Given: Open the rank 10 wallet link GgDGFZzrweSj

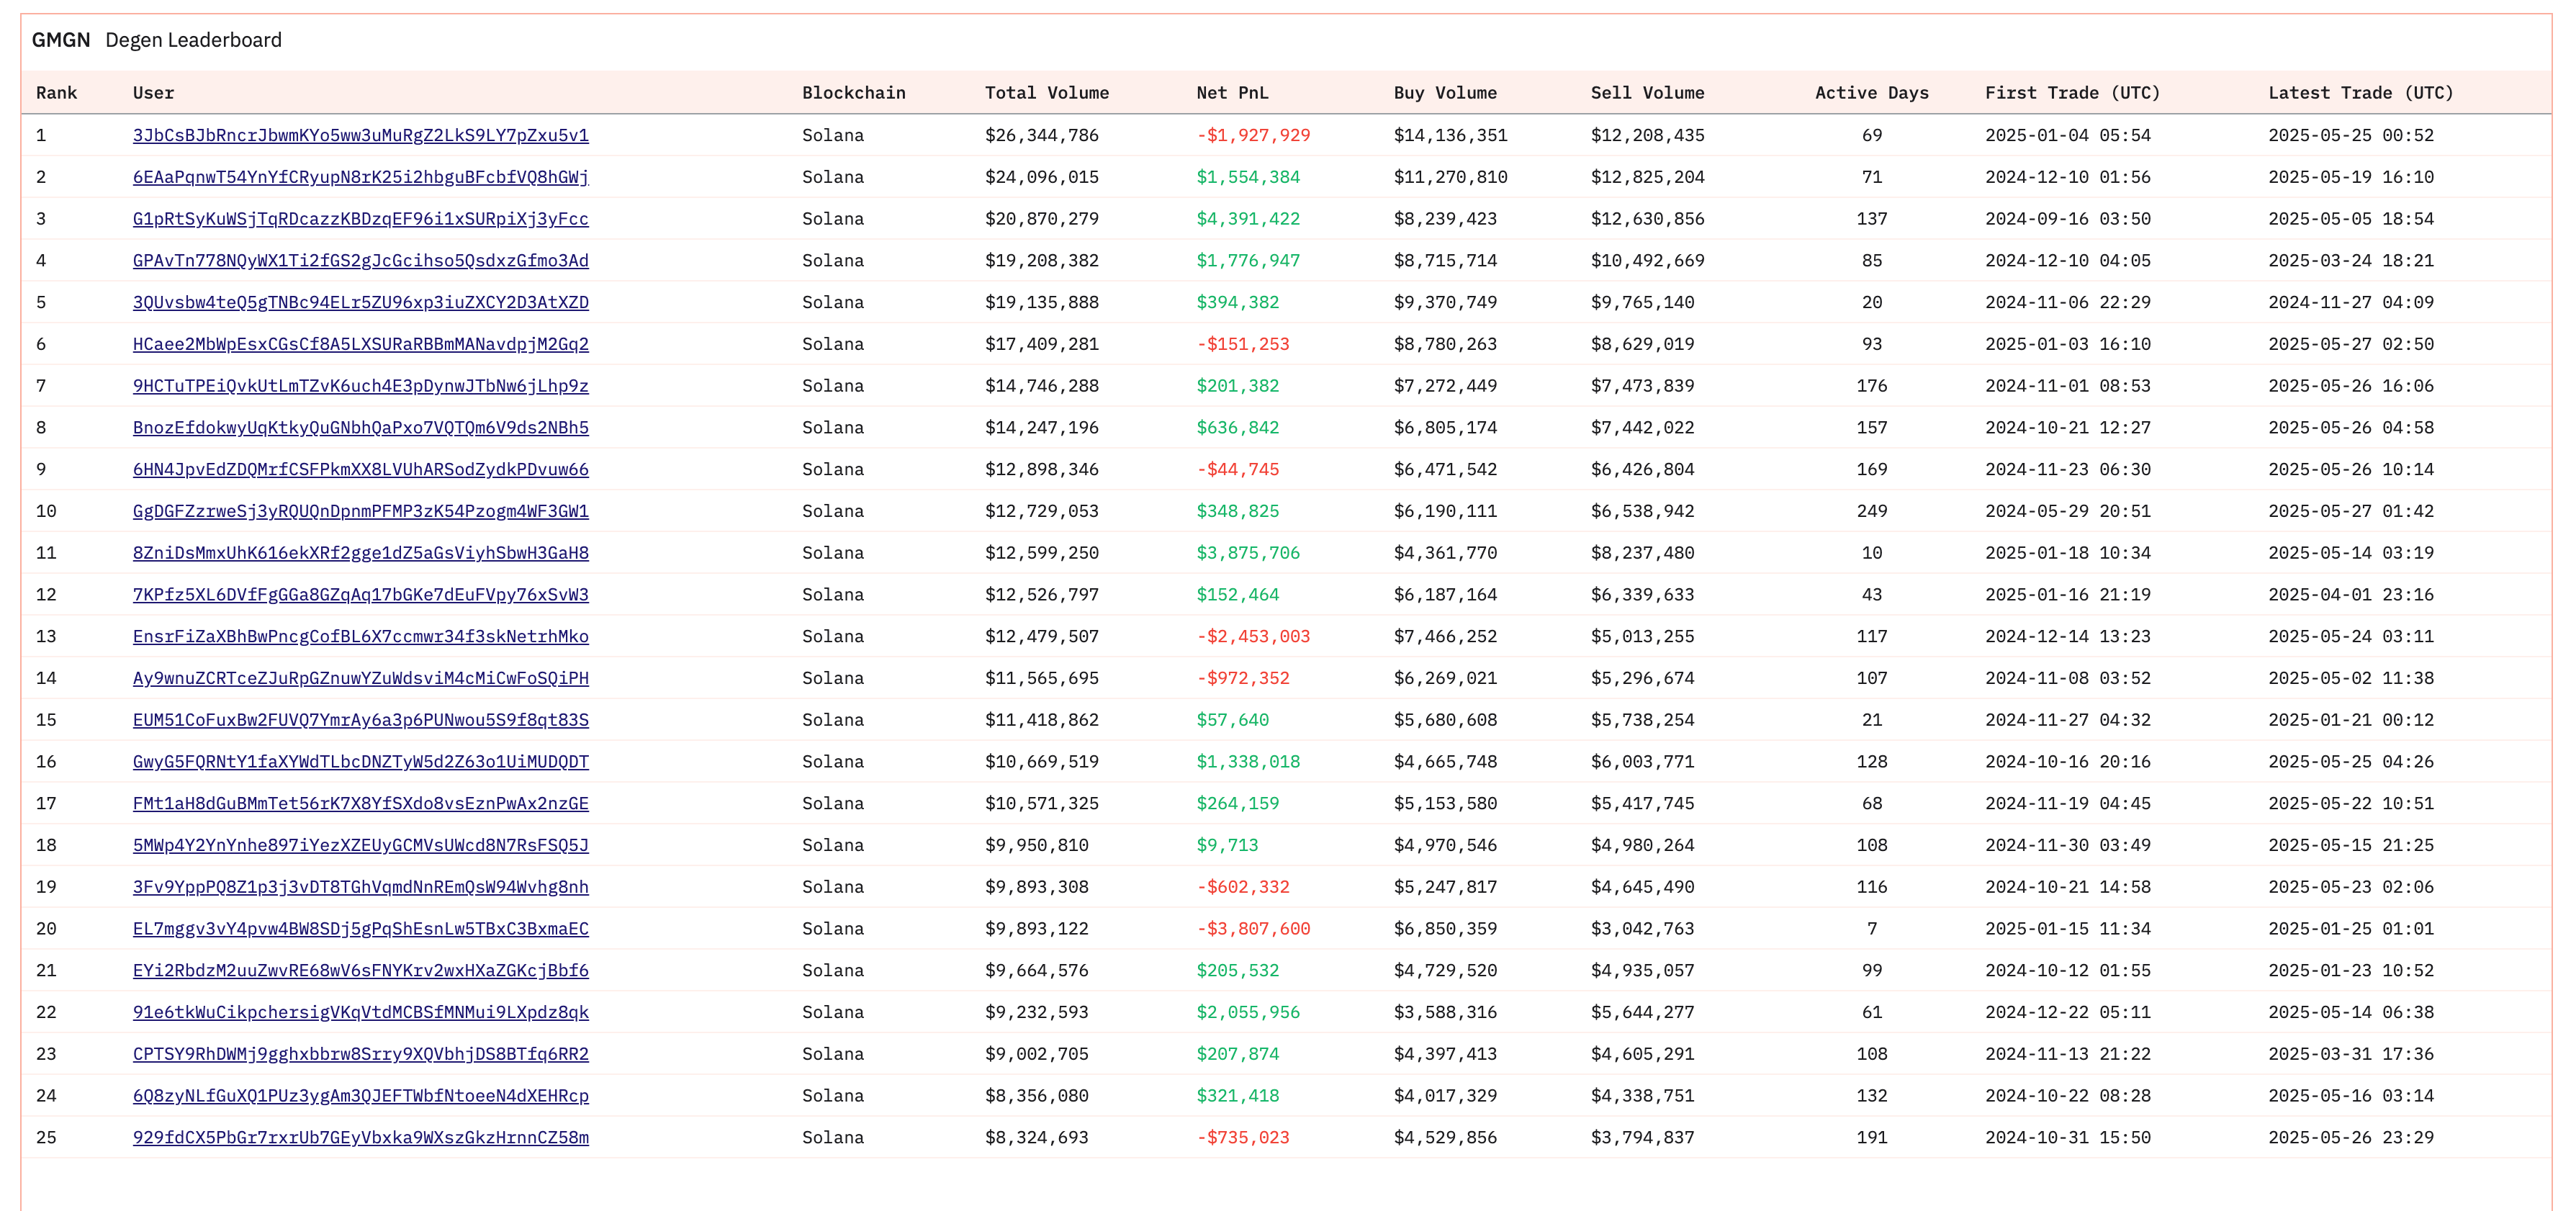Looking at the screenshot, I should pyautogui.click(x=360, y=511).
